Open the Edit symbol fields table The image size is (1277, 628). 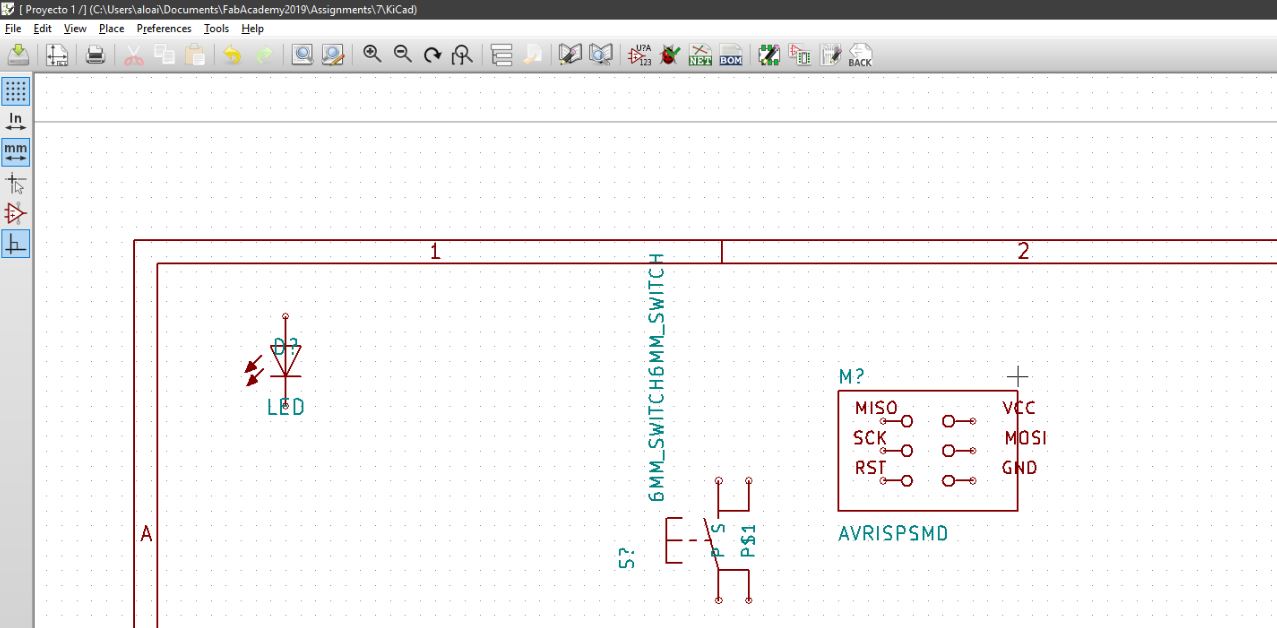click(x=830, y=55)
